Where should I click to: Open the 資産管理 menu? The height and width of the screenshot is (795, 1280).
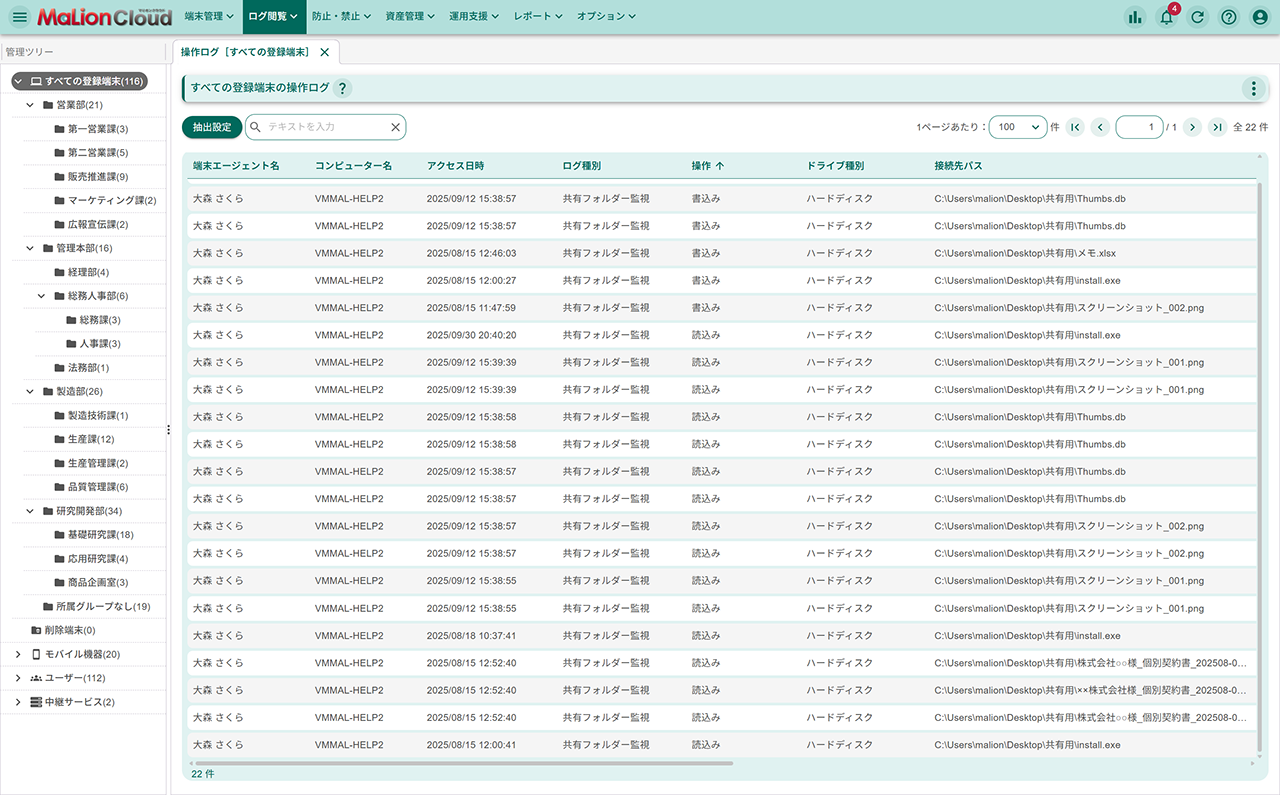point(410,17)
